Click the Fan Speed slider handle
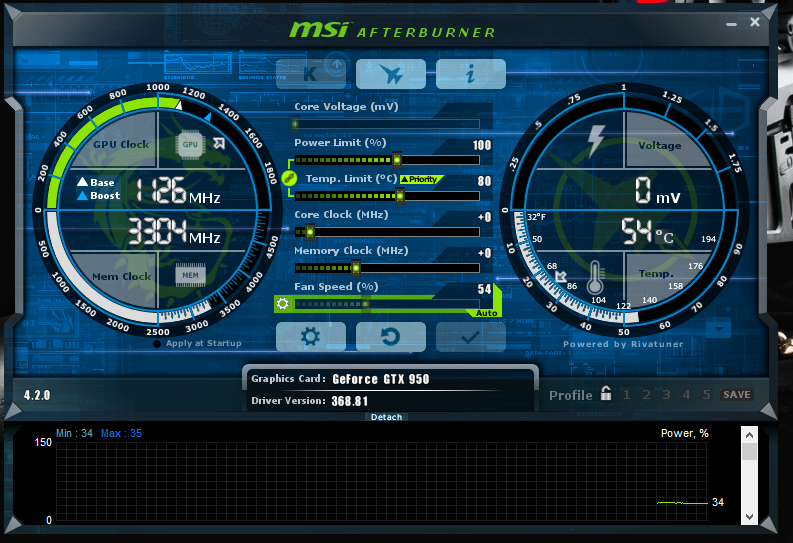This screenshot has width=793, height=543. click(x=365, y=304)
